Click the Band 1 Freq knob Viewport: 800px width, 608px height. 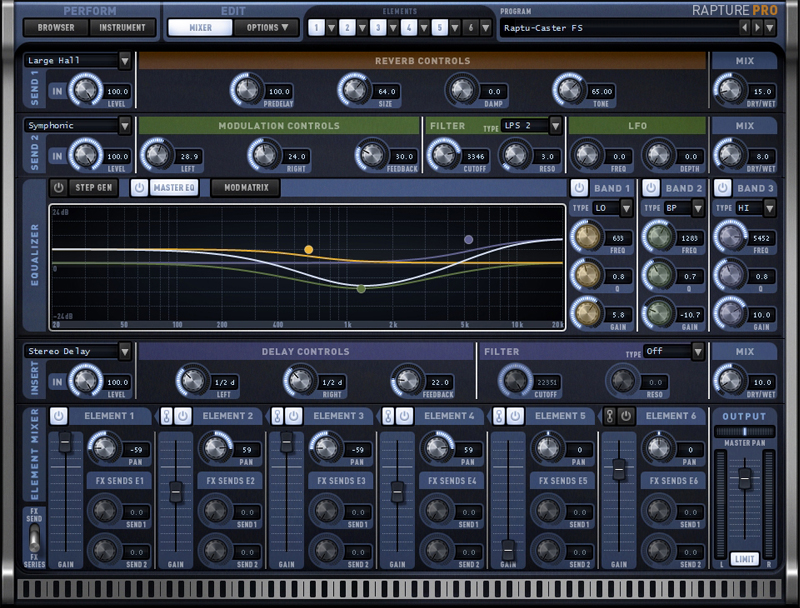[x=584, y=237]
